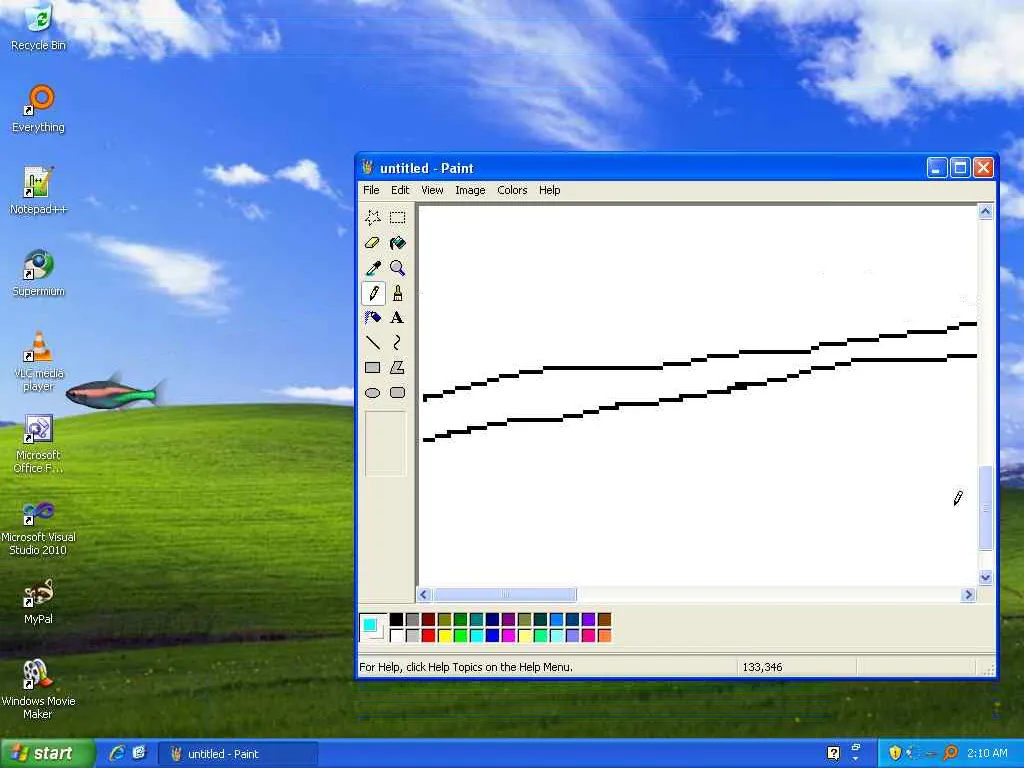Image resolution: width=1024 pixels, height=768 pixels.
Task: Click the canvas vertical scroll up arrow
Action: (985, 211)
